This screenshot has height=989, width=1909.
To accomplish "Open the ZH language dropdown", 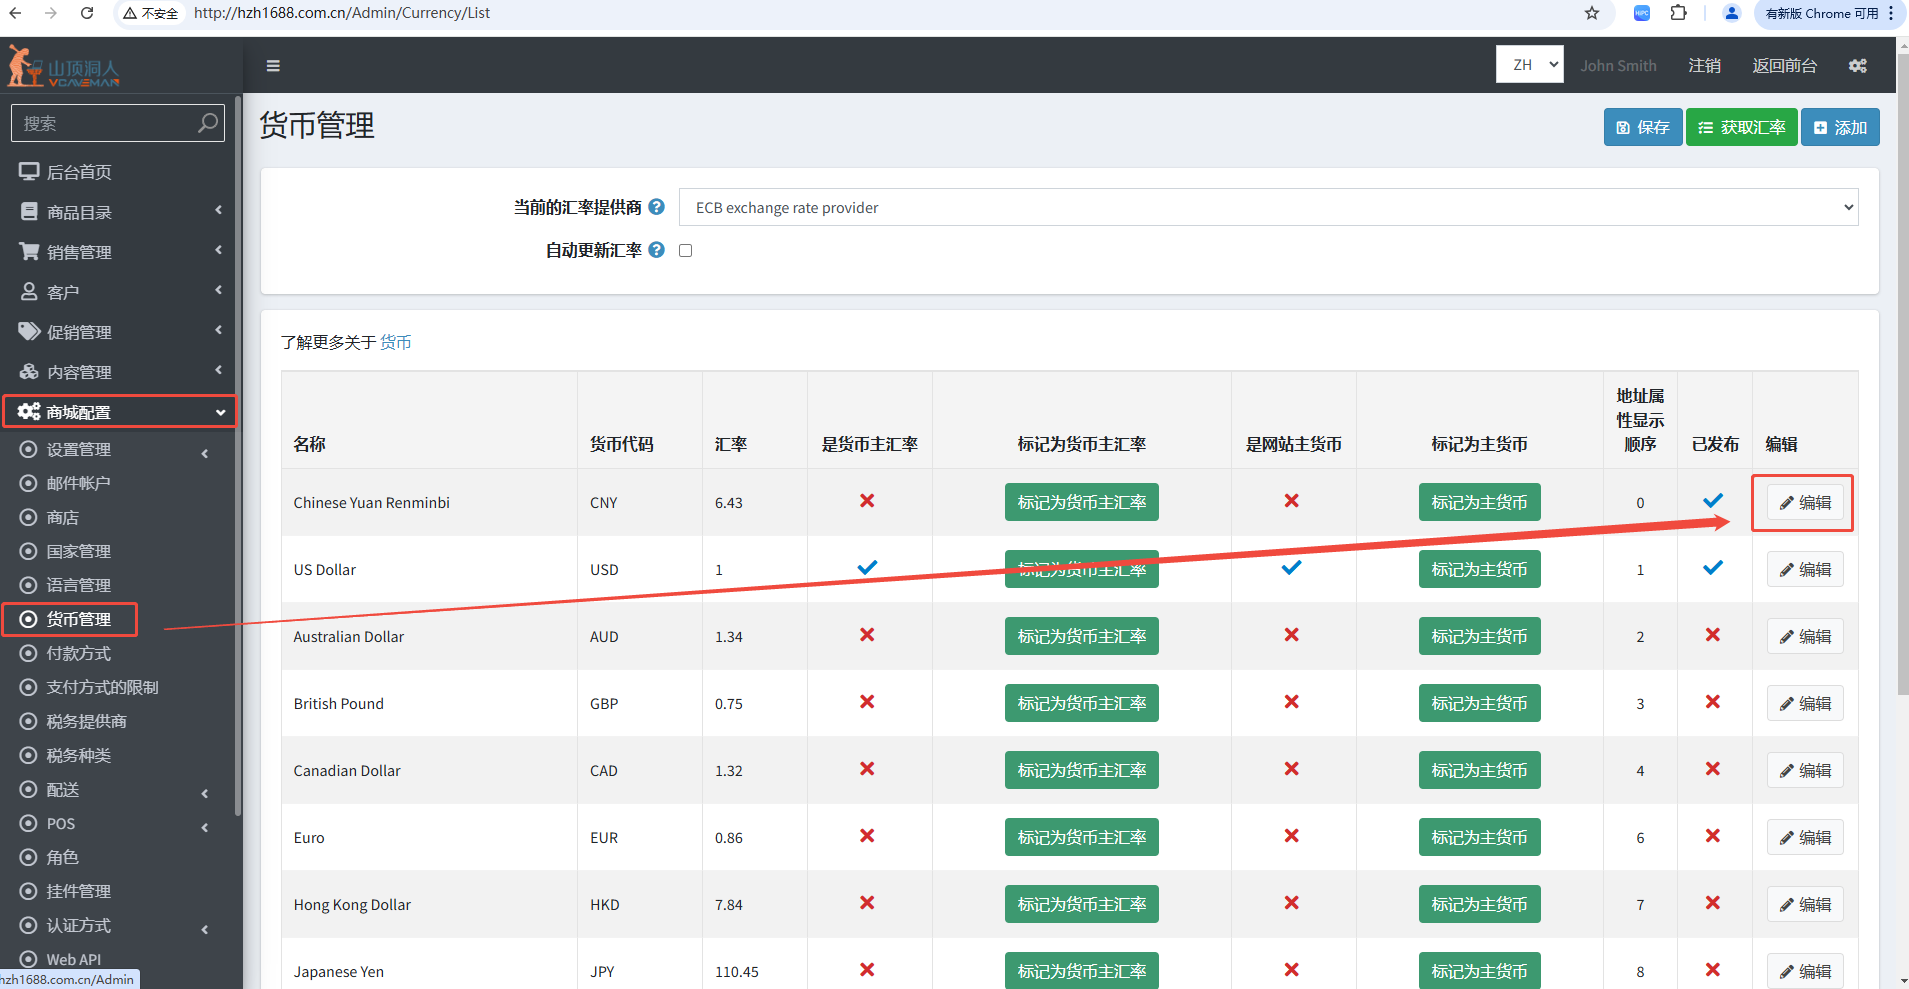I will [1529, 65].
